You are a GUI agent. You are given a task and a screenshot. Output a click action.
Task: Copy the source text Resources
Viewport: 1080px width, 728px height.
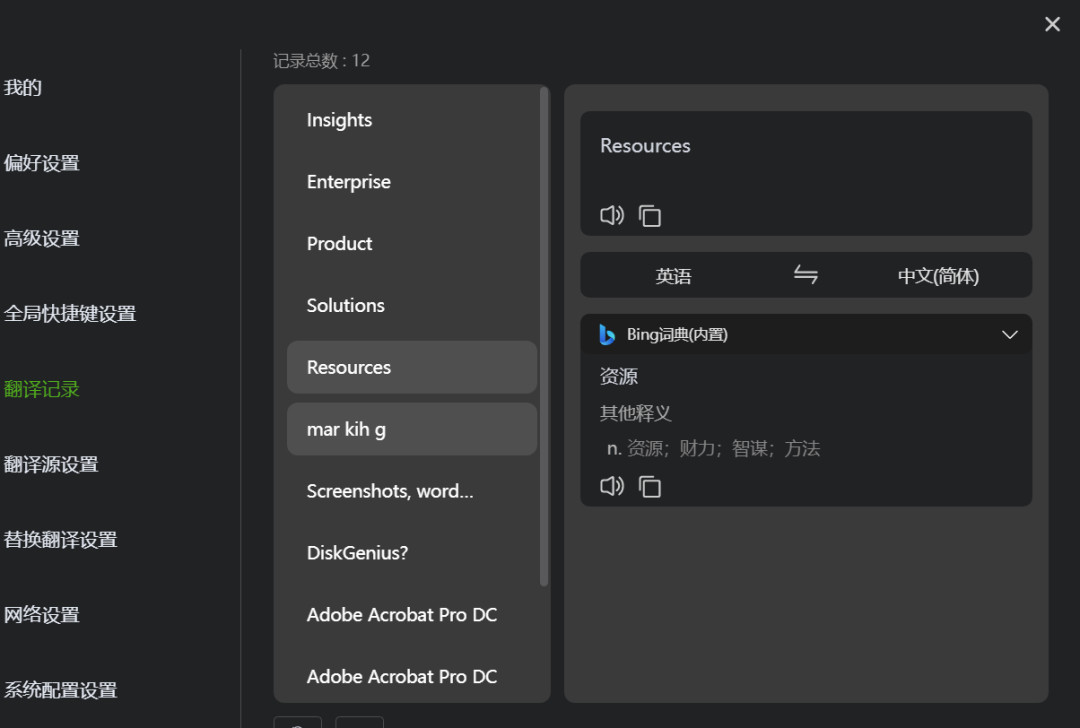pos(650,216)
